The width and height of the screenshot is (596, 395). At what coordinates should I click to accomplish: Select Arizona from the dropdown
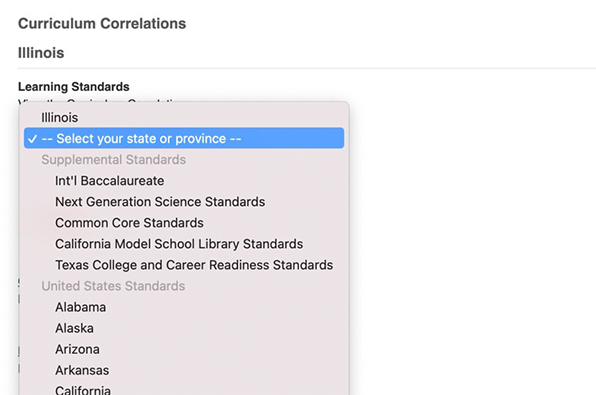[x=184, y=349]
